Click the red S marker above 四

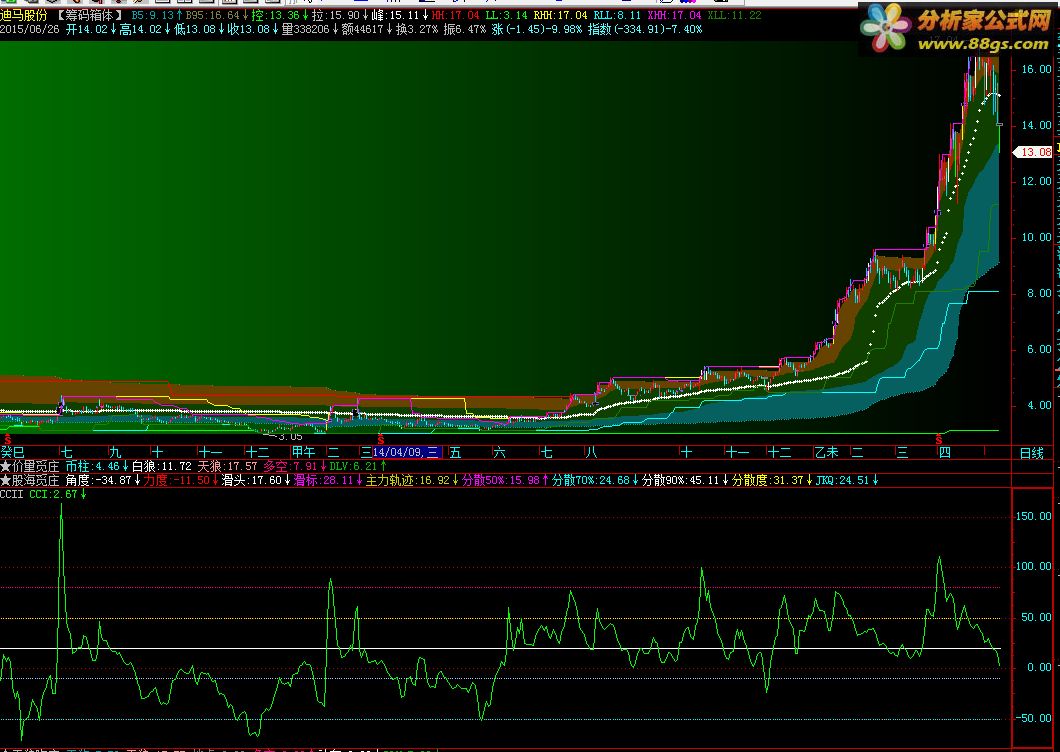pos(939,440)
